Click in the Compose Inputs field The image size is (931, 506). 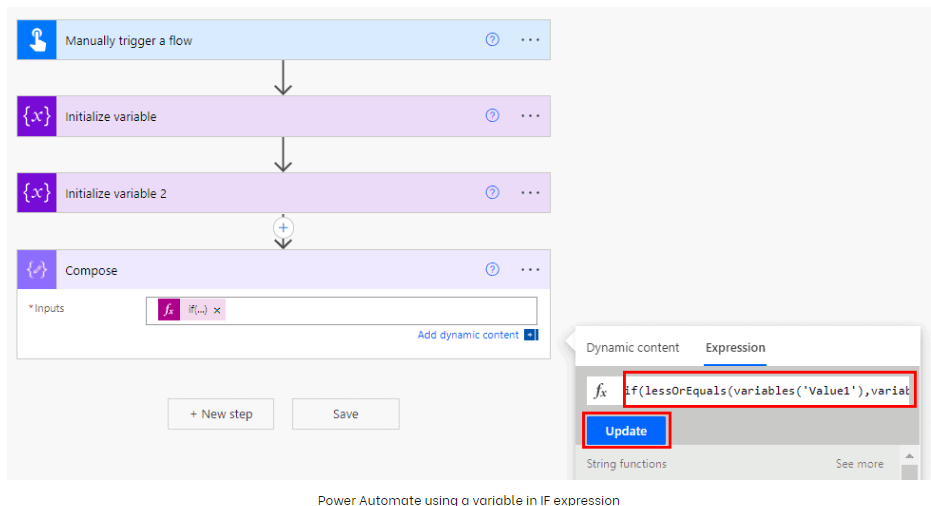(341, 311)
